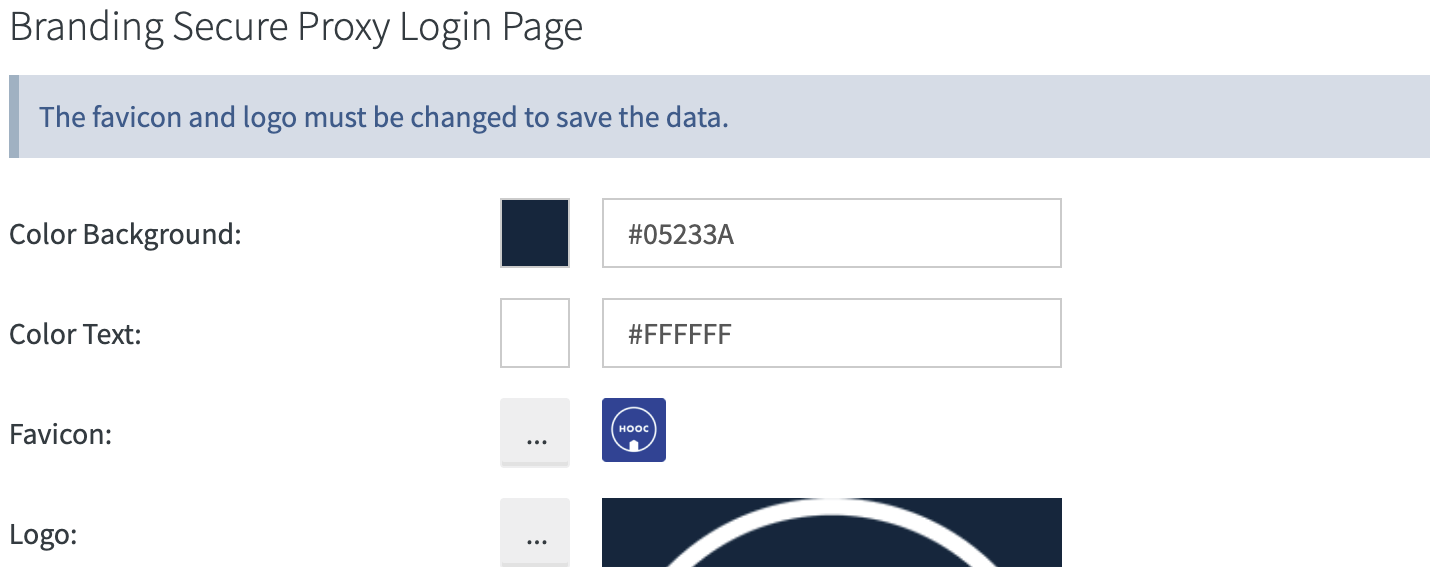
Task: Open the dark navy background color swatch
Action: [535, 233]
